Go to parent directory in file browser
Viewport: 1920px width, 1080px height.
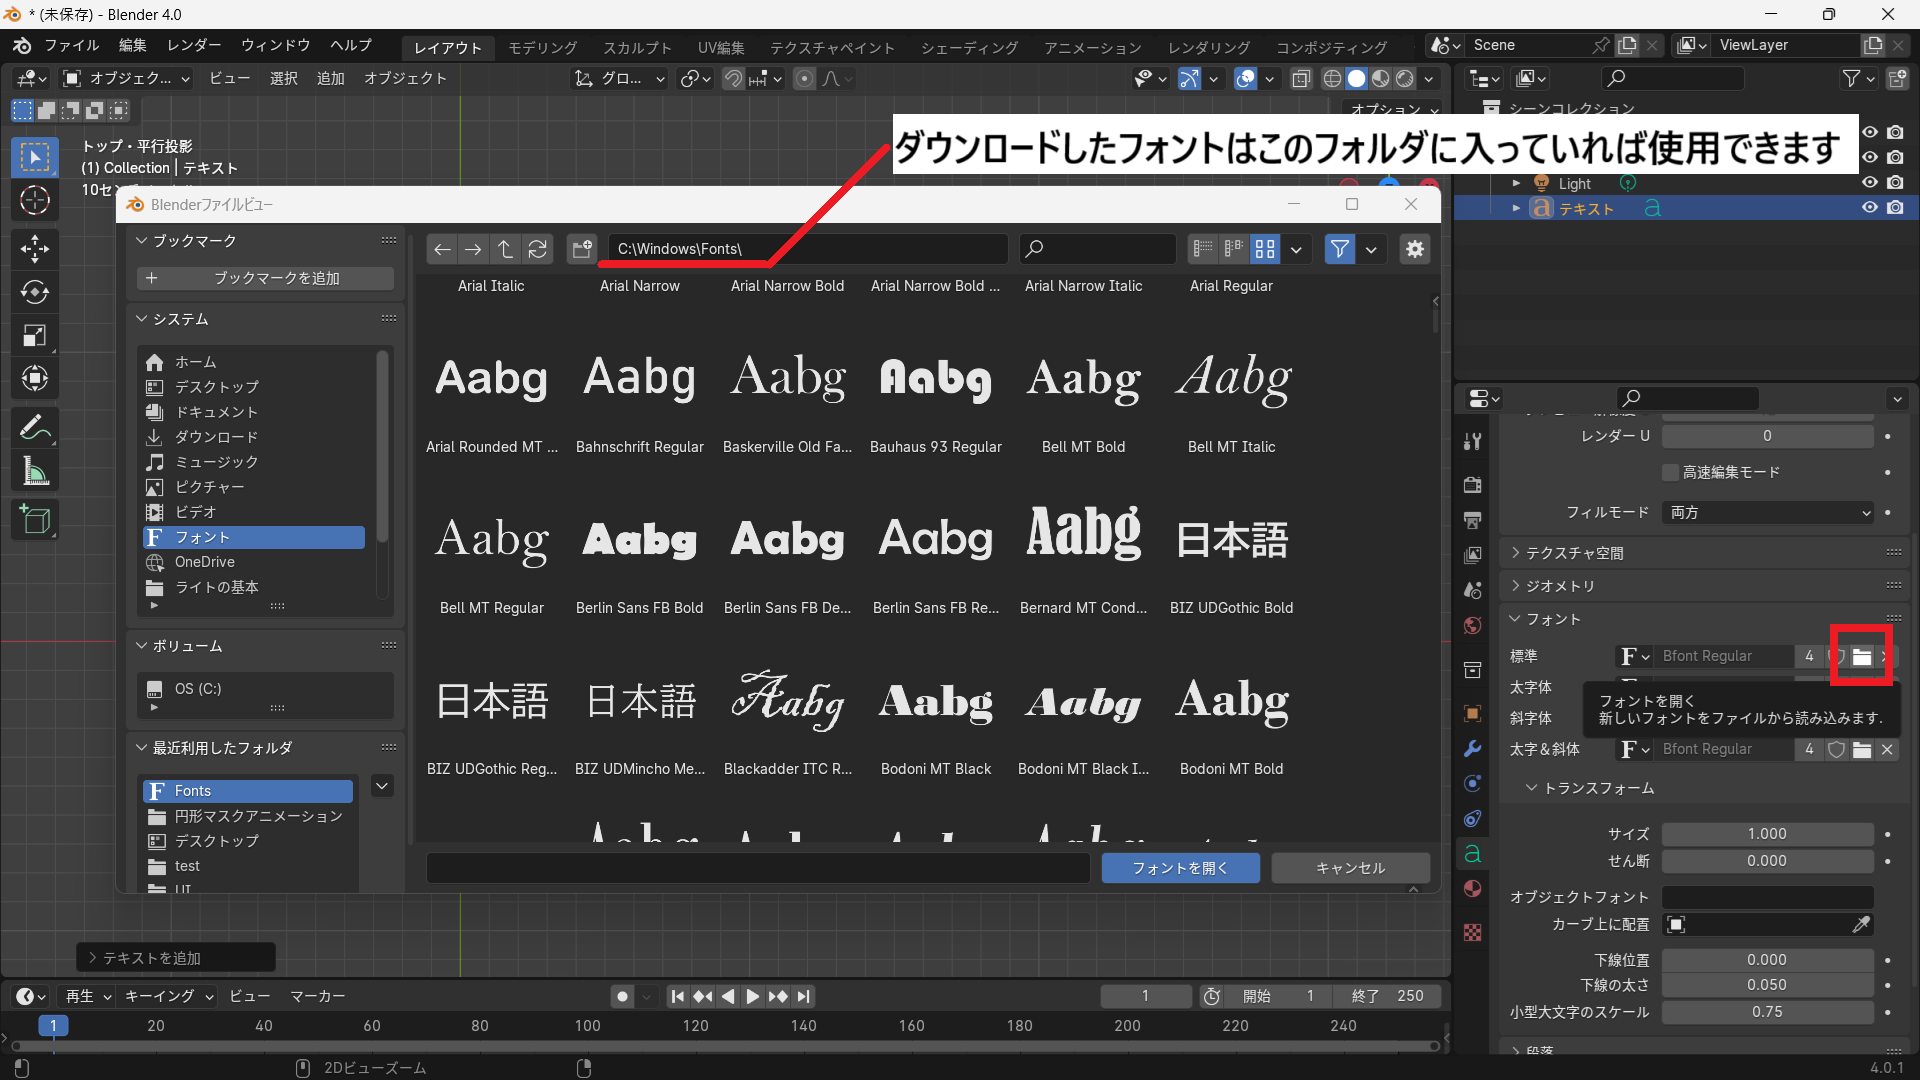[506, 249]
